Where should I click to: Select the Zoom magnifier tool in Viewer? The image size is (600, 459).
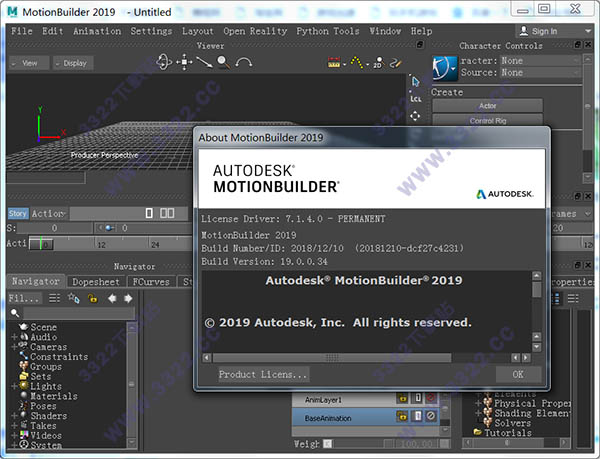(223, 62)
